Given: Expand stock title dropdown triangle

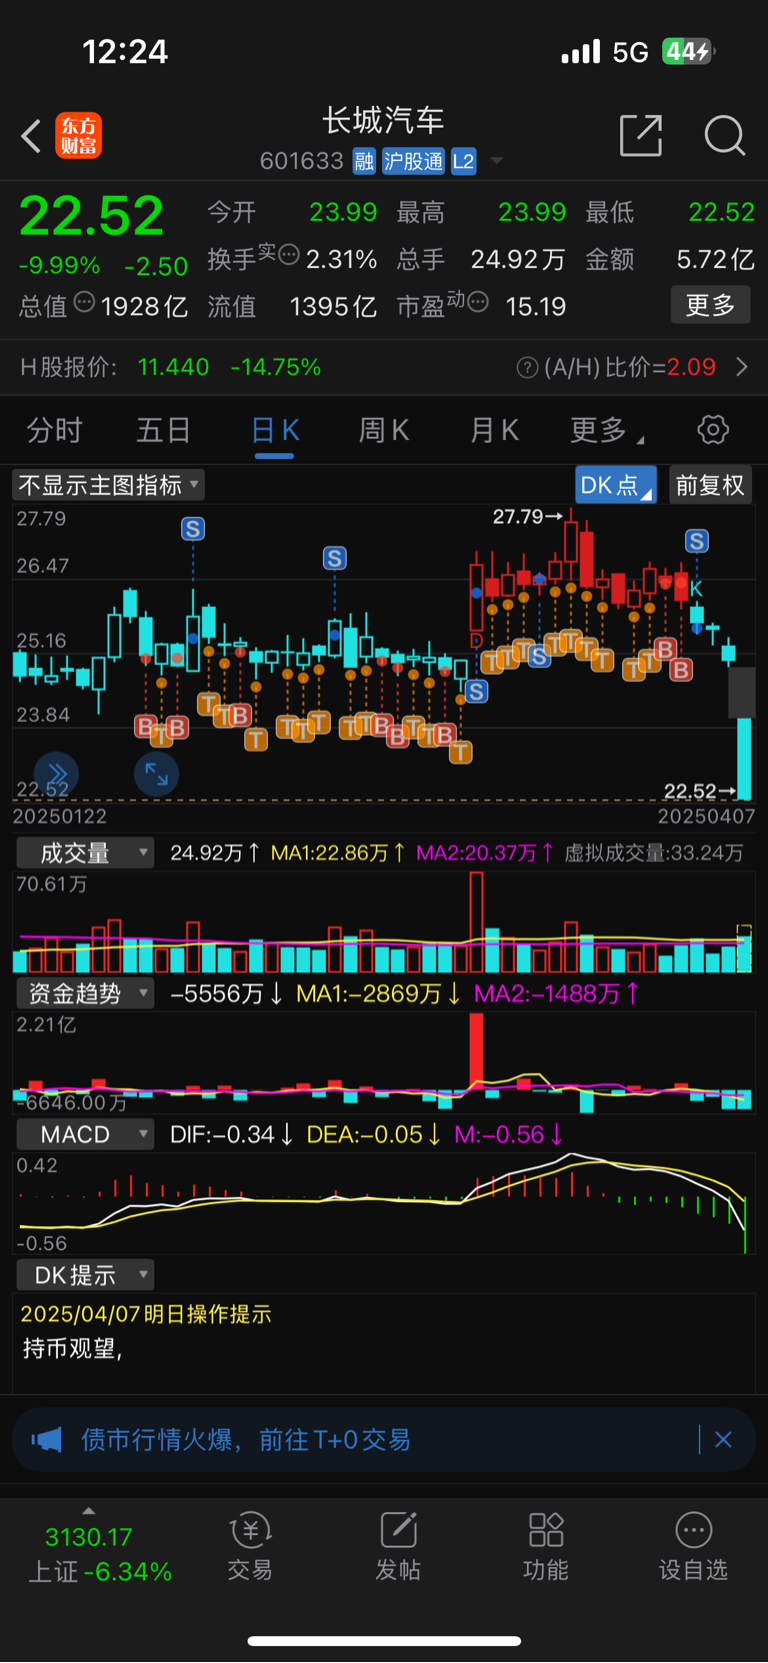Looking at the screenshot, I should (x=497, y=161).
